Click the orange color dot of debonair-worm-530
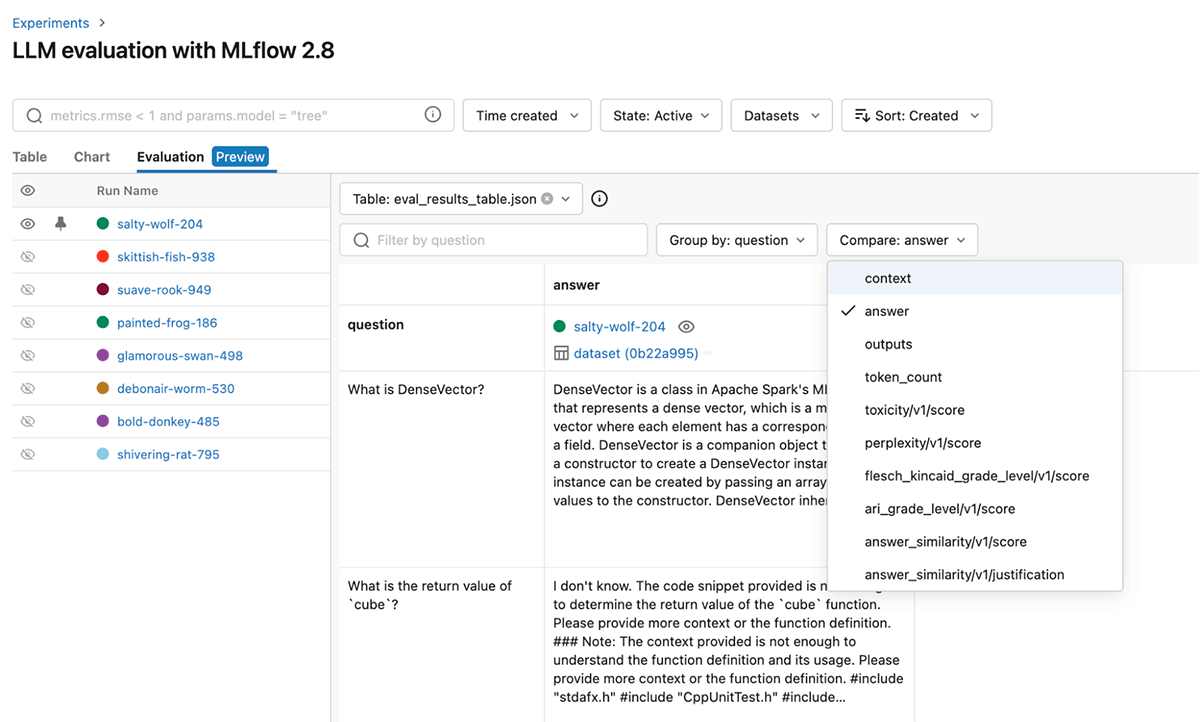 (103, 389)
